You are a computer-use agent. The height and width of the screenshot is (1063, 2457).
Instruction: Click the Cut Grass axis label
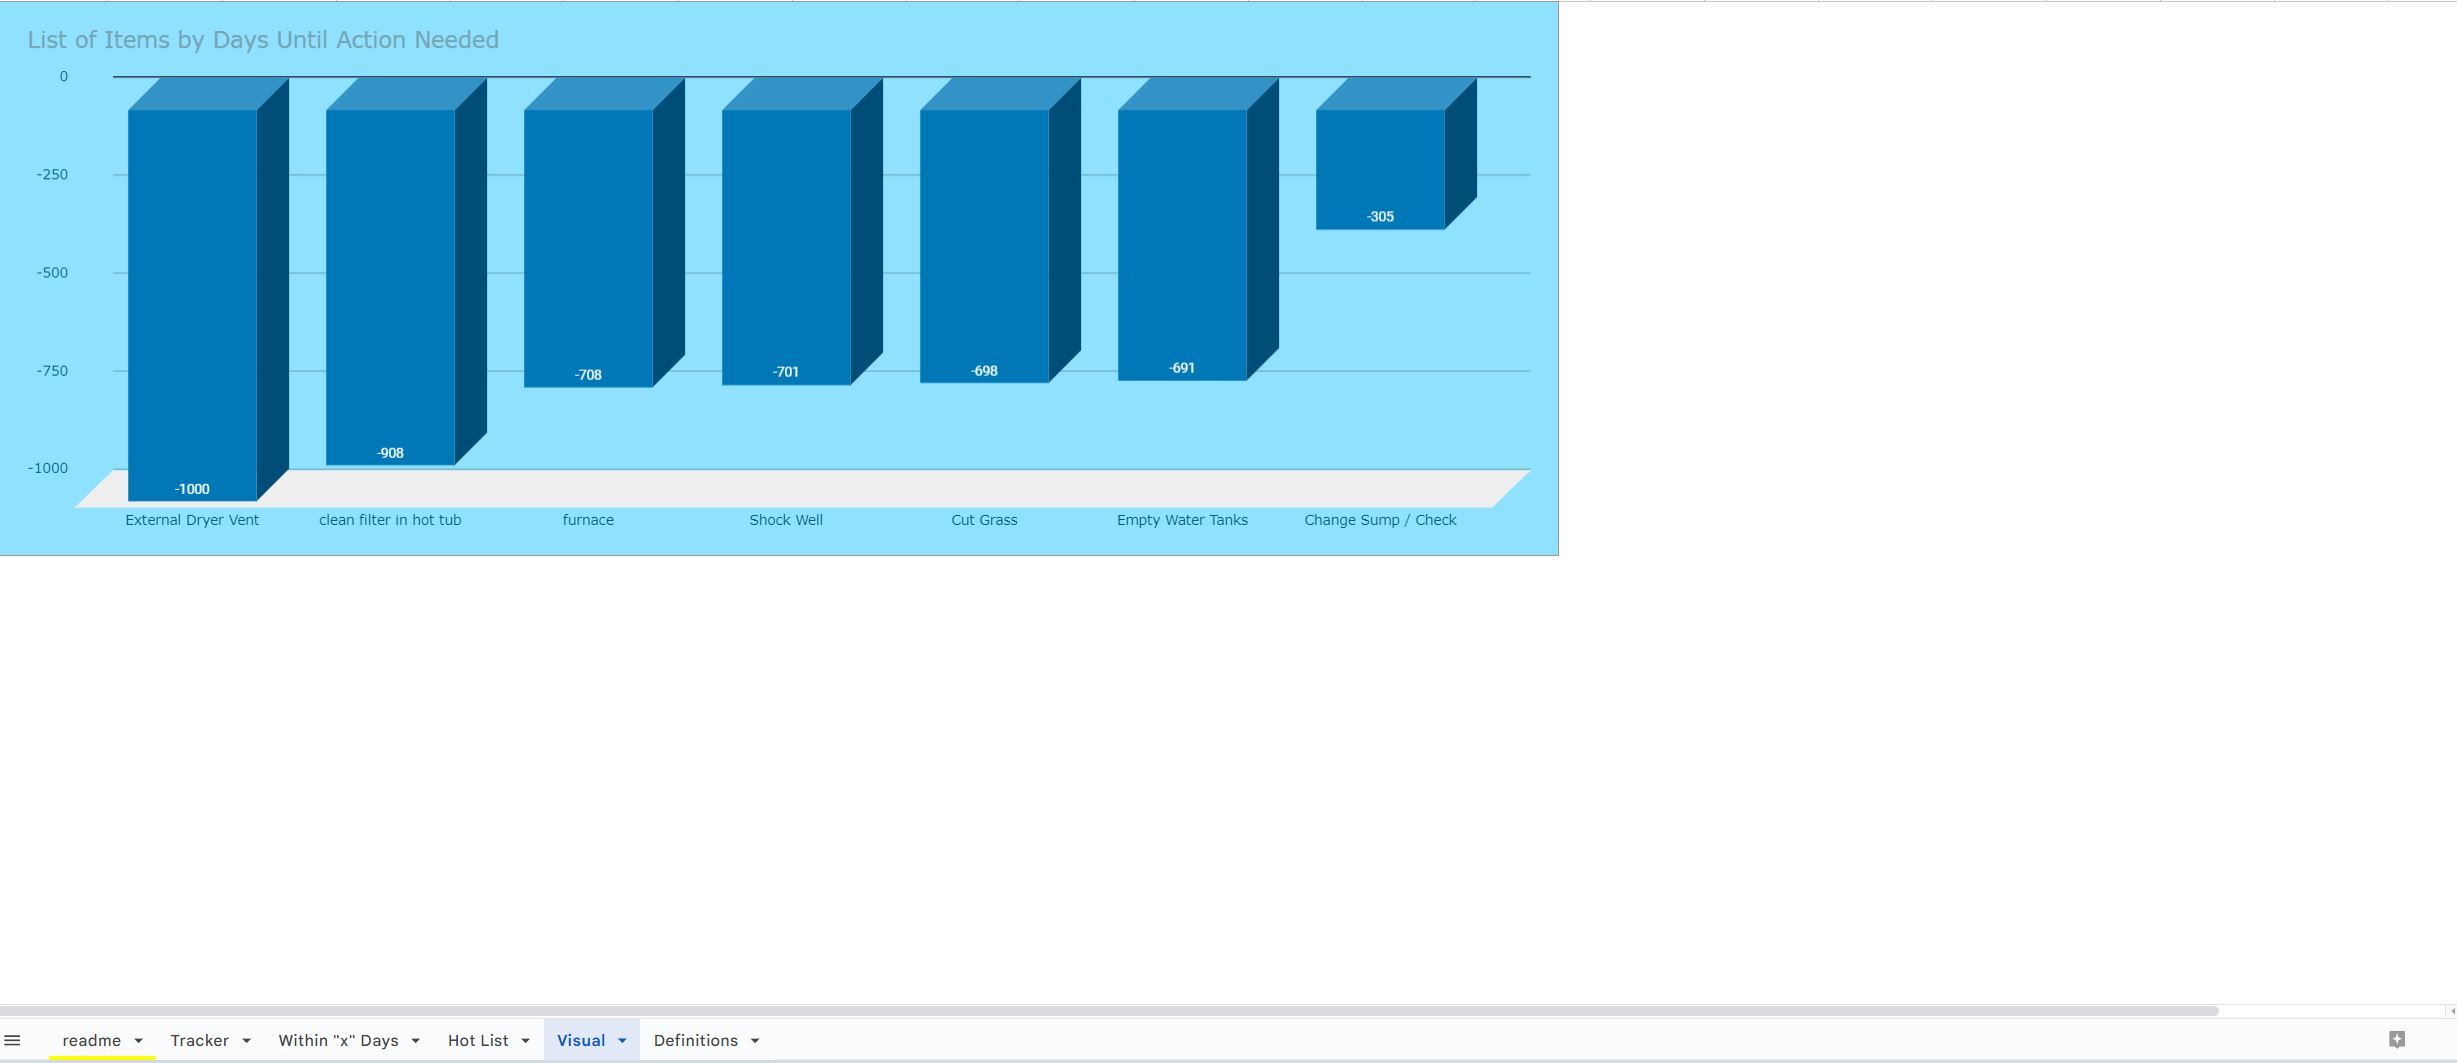pyautogui.click(x=984, y=520)
